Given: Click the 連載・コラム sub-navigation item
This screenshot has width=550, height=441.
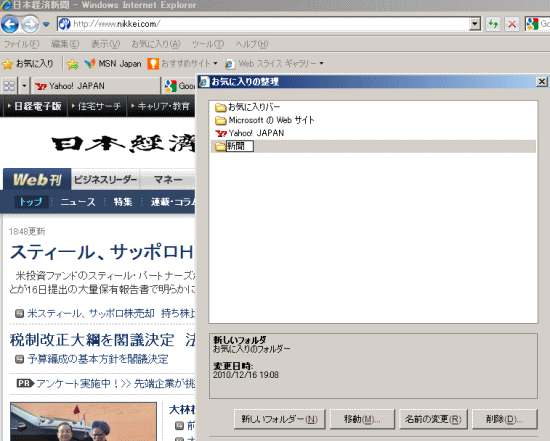Looking at the screenshot, I should [x=173, y=202].
